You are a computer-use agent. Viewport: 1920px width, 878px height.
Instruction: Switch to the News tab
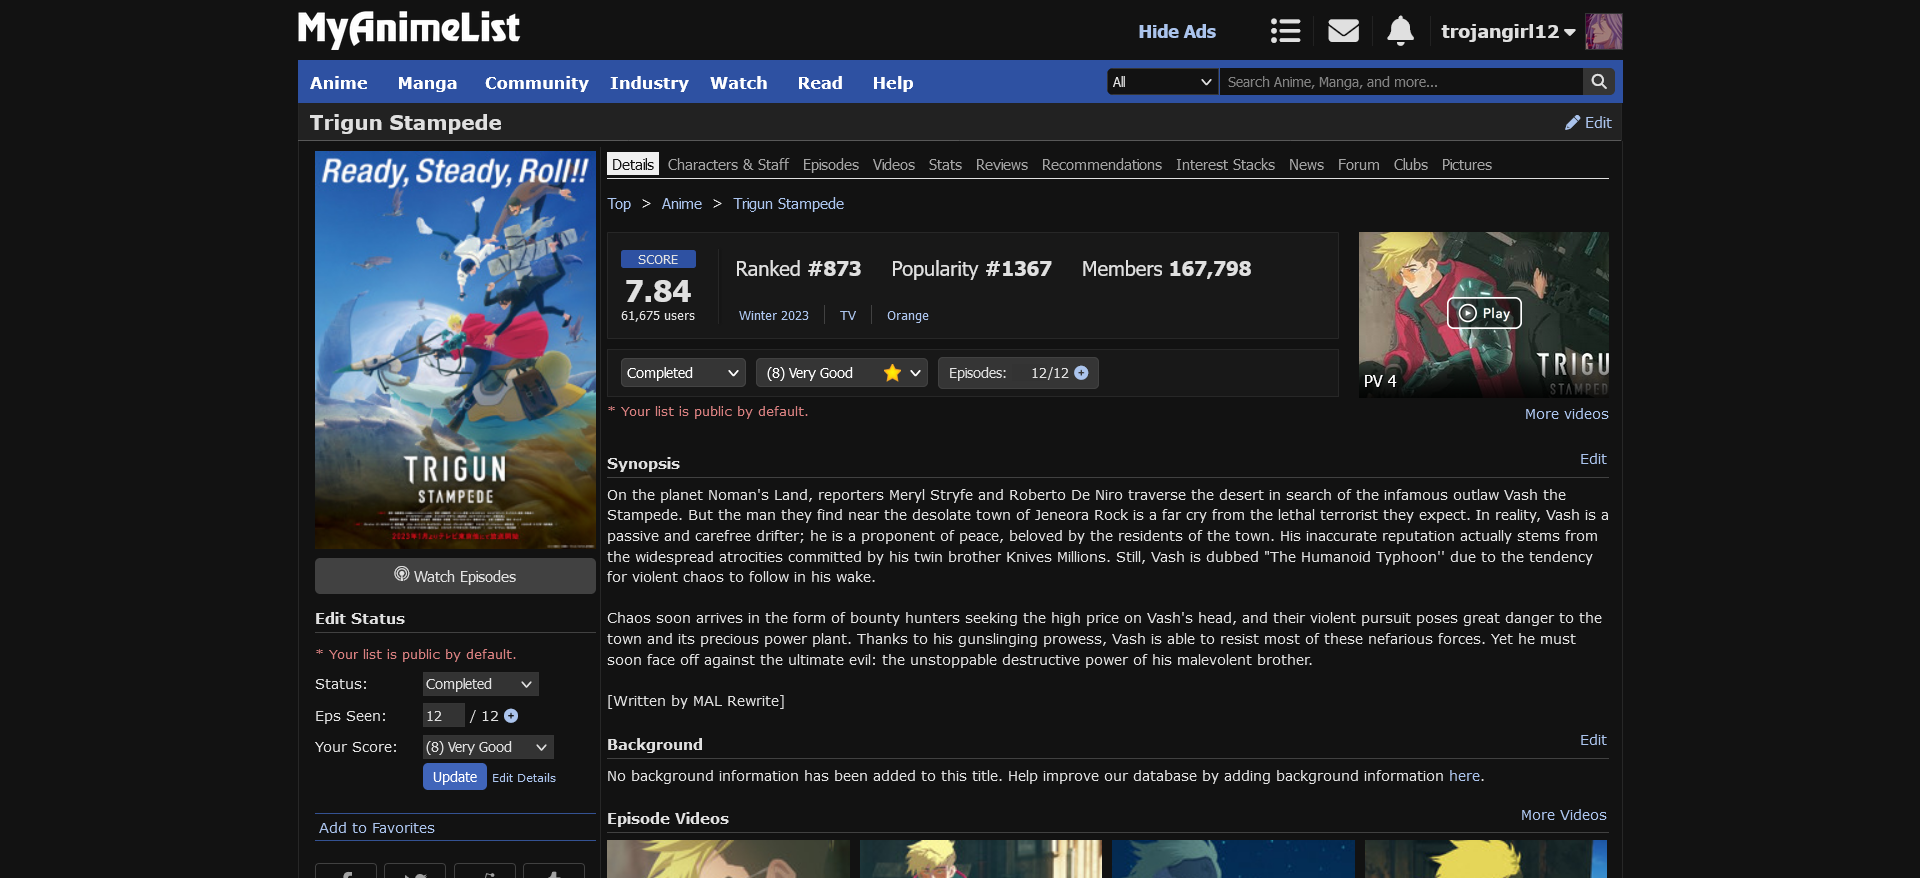tap(1306, 165)
